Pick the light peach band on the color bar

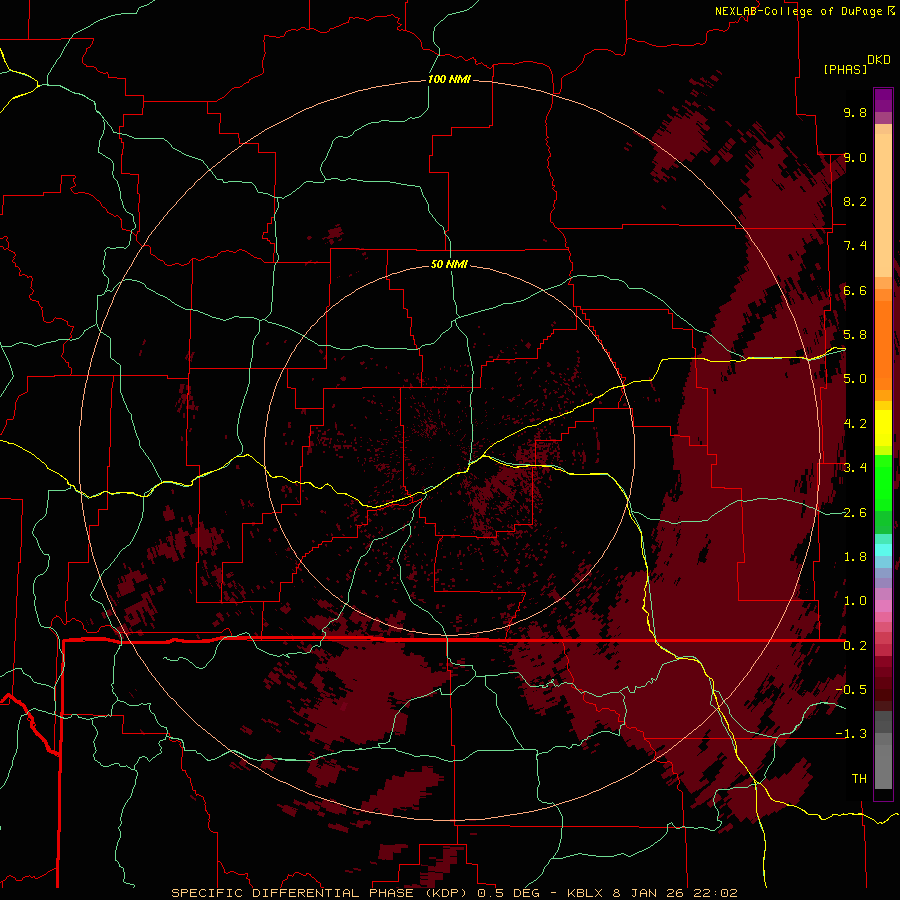click(x=883, y=207)
